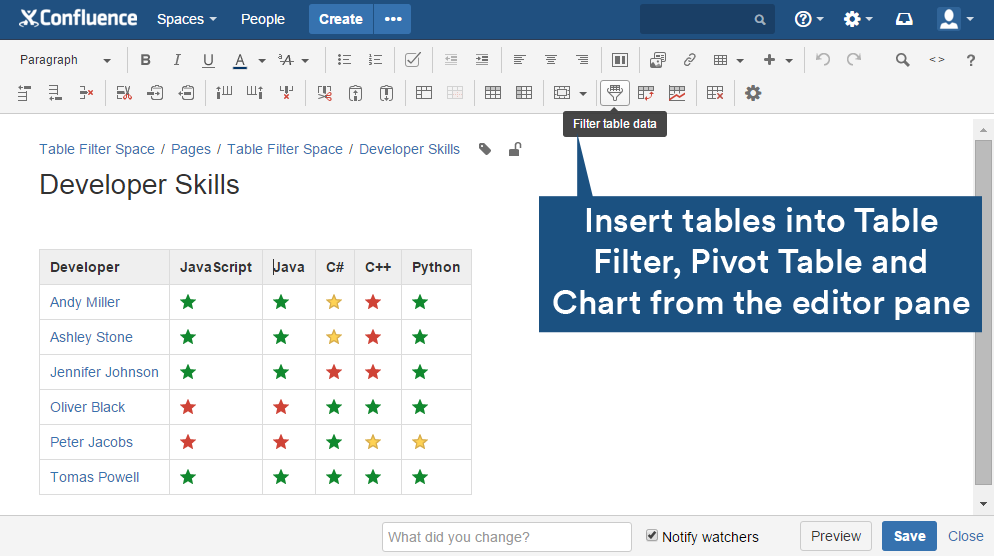
Task: Click the Save button
Action: (908, 536)
